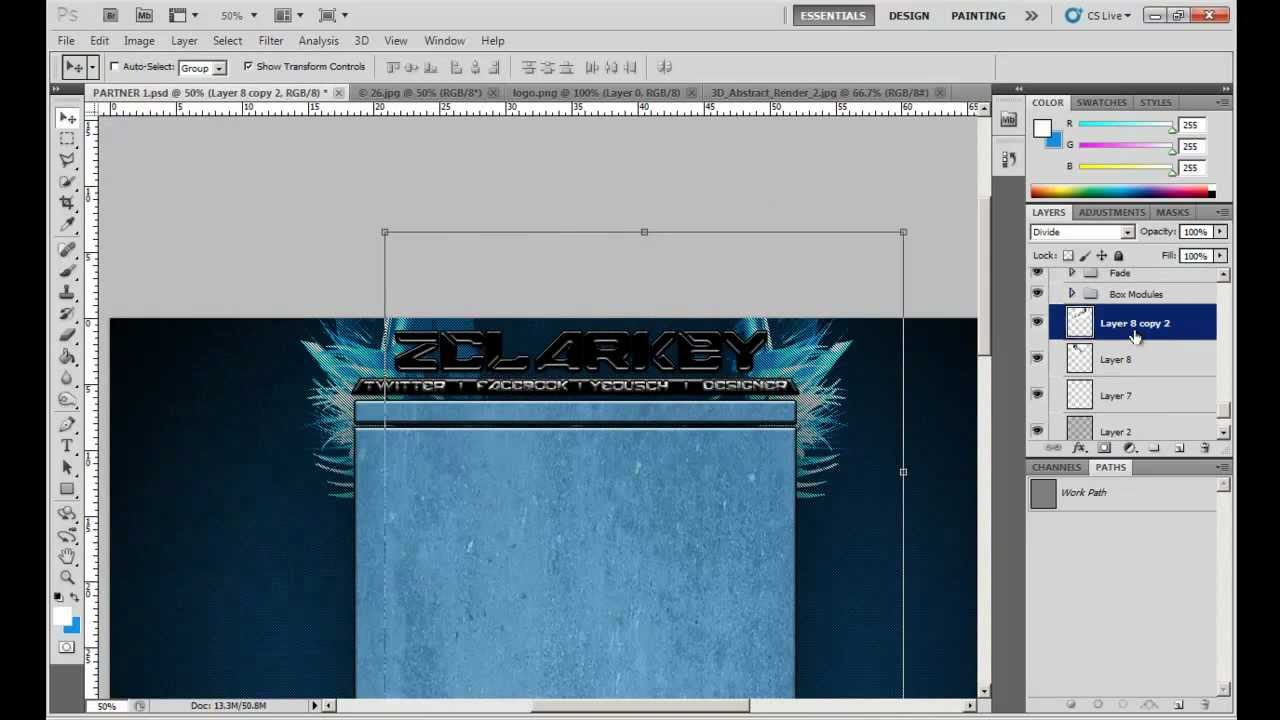Select the Paint Bucket tool
This screenshot has height=720, width=1280.
tap(67, 356)
